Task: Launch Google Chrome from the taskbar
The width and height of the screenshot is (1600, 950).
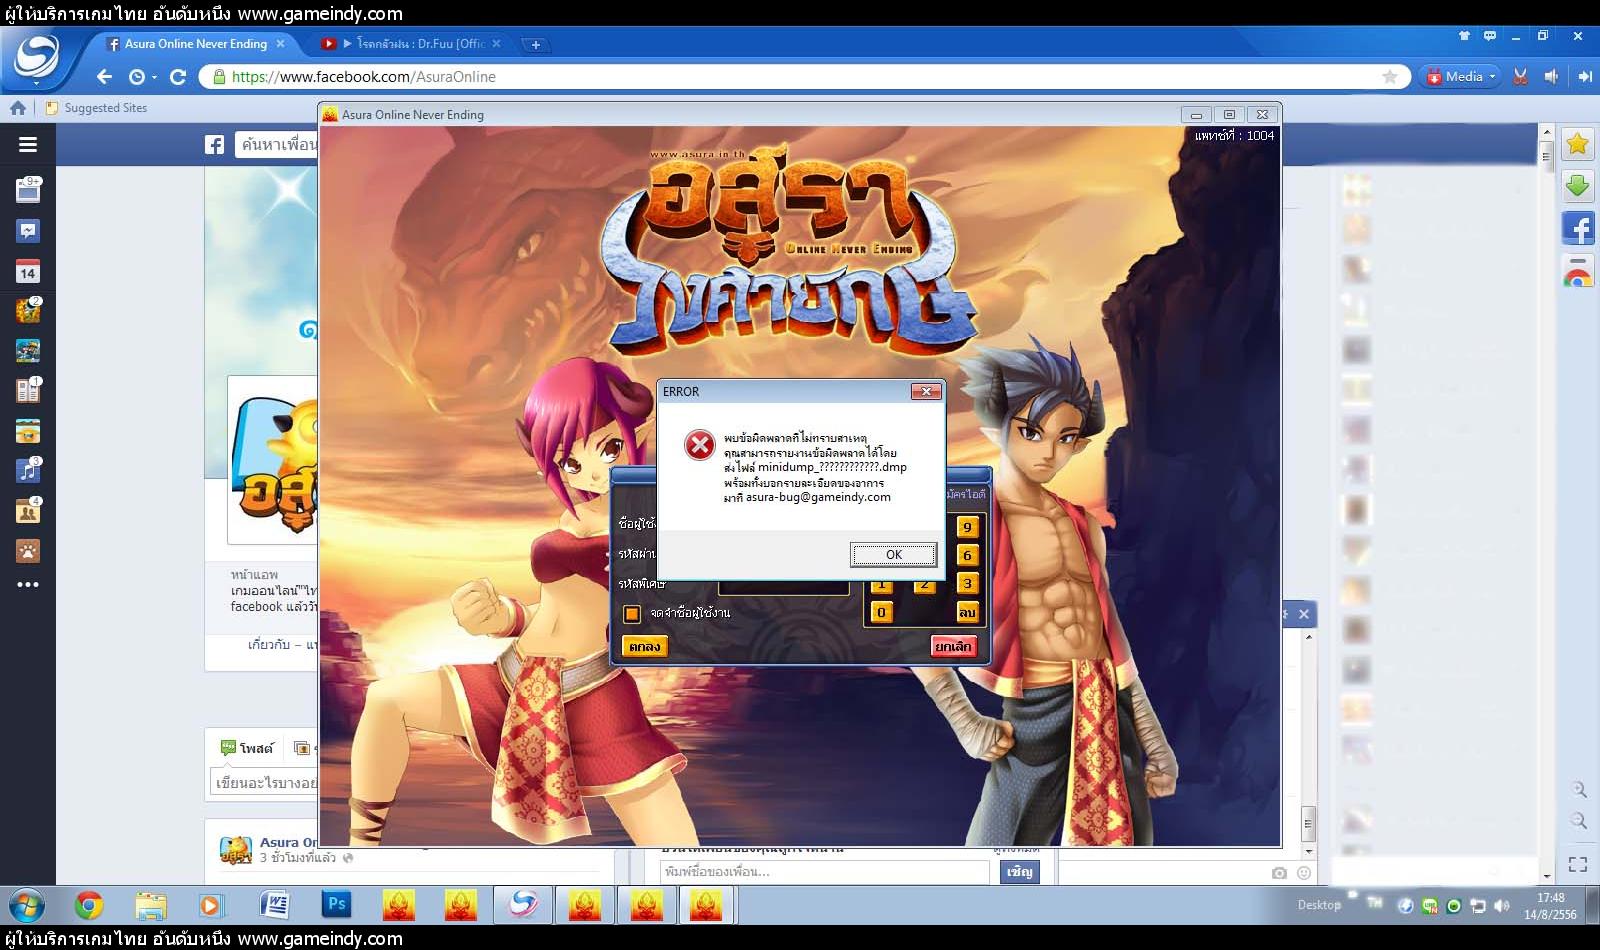Action: 89,906
